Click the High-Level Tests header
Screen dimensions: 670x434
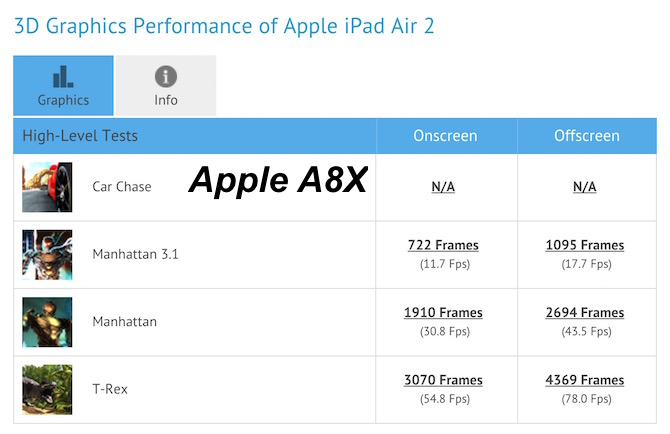[x=80, y=136]
